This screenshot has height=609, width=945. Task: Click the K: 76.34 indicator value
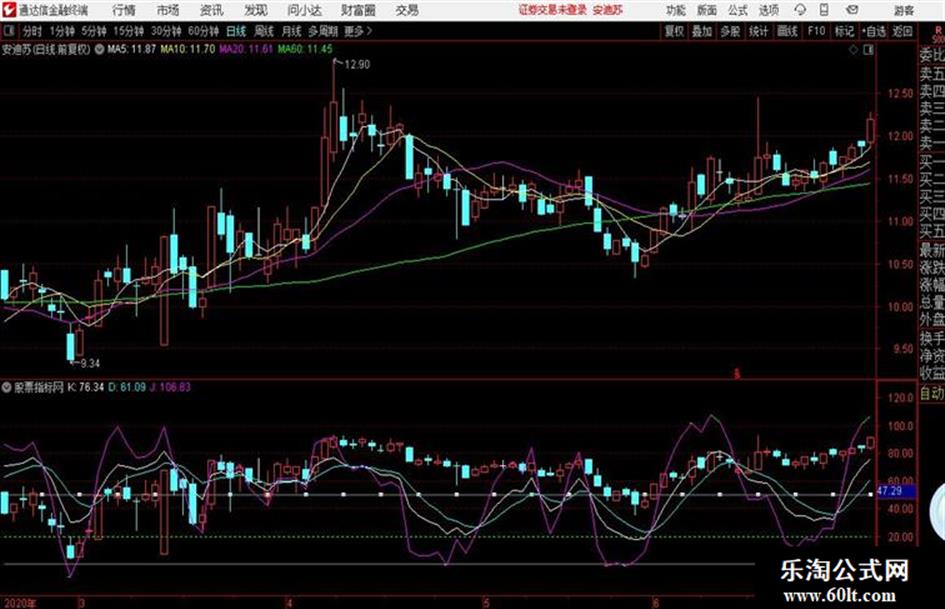[86, 387]
